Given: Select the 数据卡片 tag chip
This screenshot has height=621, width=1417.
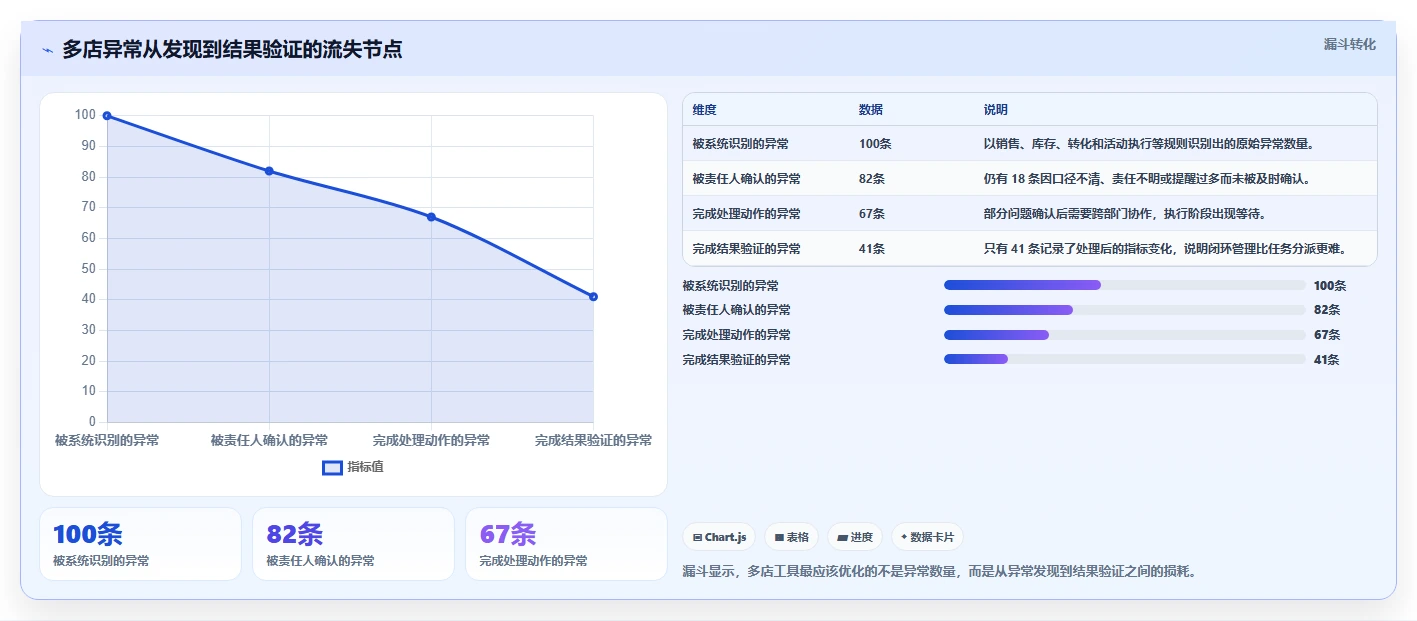Looking at the screenshot, I should click(927, 537).
